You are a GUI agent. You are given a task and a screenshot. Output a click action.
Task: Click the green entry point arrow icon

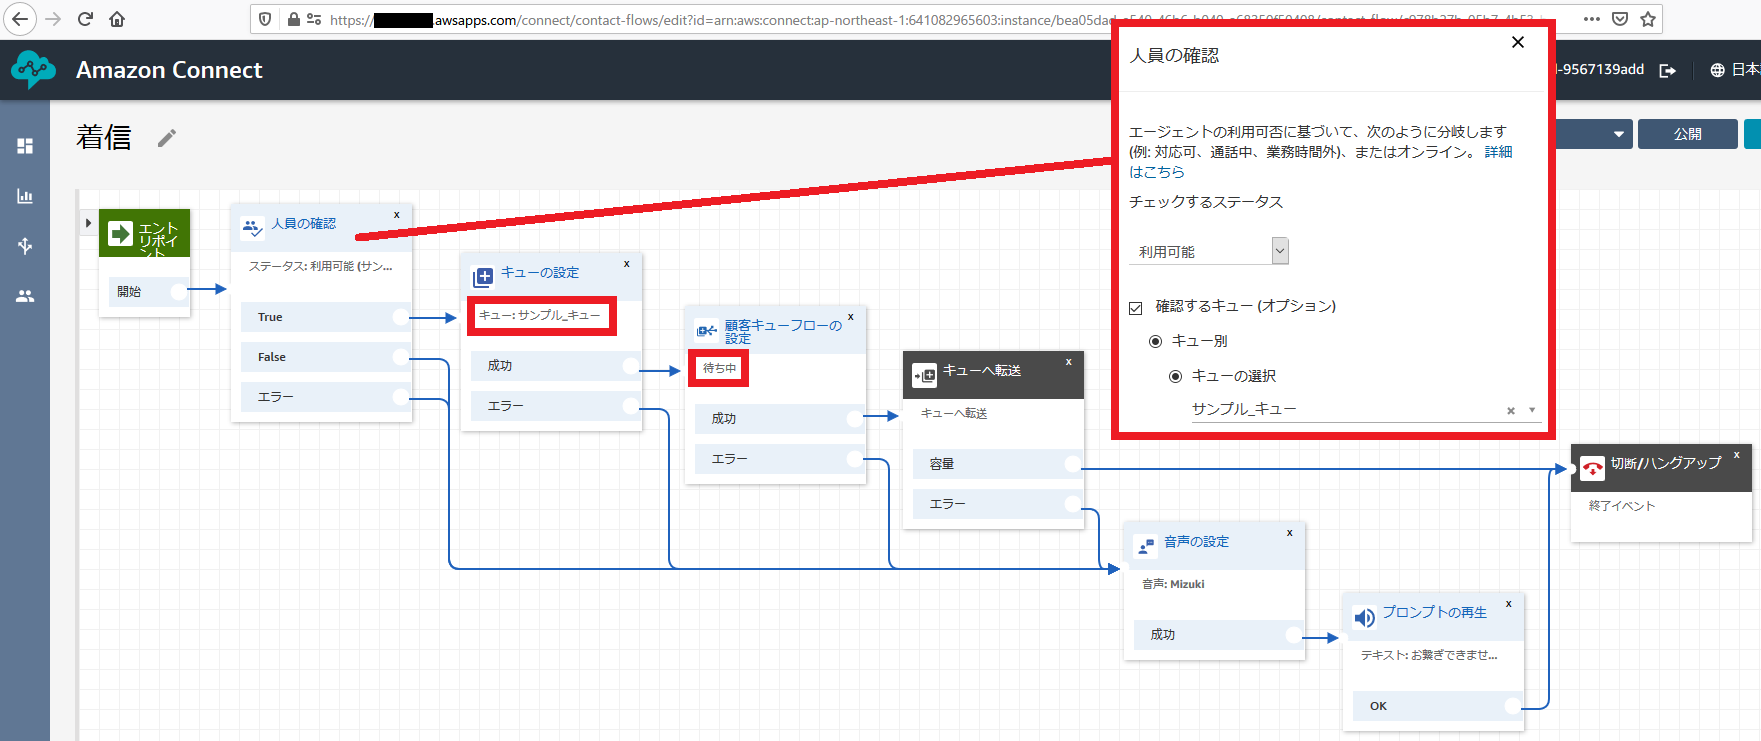pyautogui.click(x=120, y=234)
